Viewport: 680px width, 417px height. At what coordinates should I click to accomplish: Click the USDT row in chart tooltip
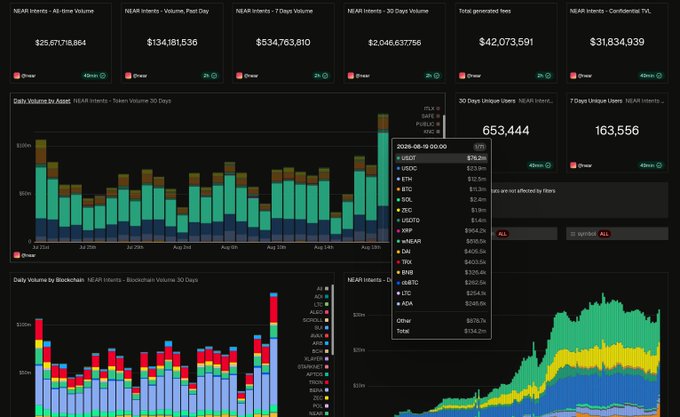[441, 158]
